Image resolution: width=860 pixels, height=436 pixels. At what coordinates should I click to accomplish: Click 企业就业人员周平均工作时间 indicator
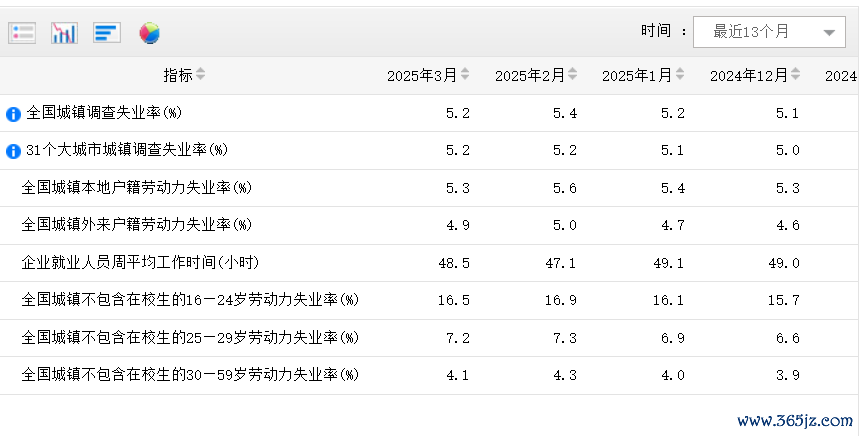click(x=140, y=263)
